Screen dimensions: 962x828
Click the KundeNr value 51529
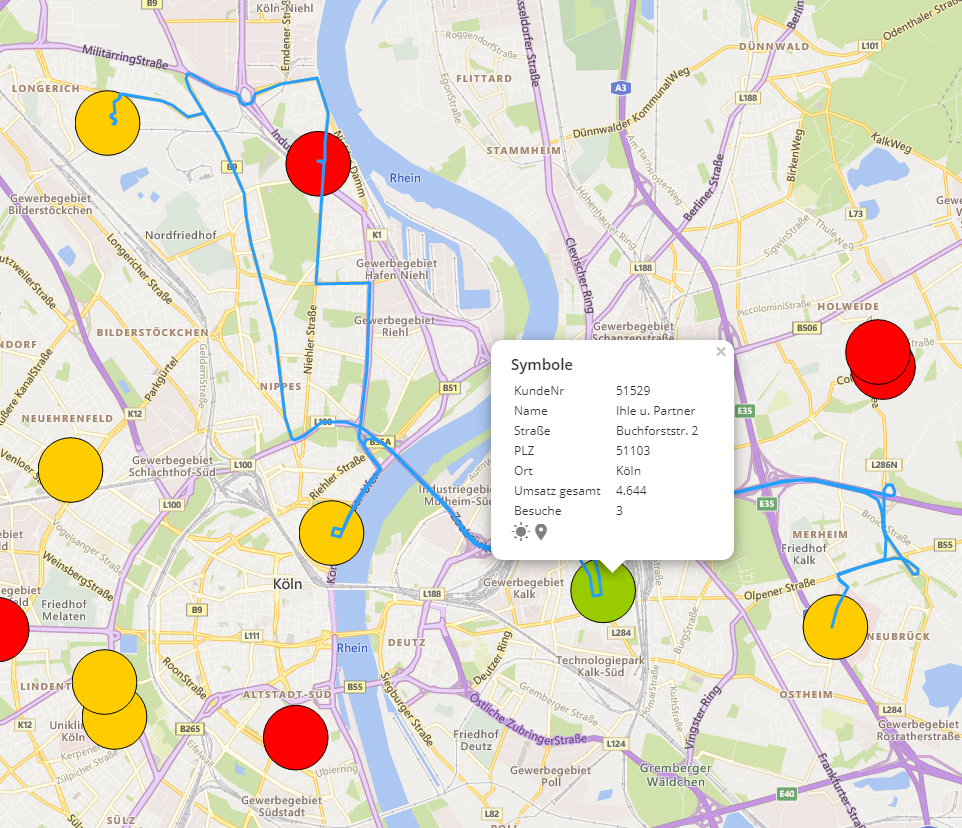pyautogui.click(x=633, y=390)
